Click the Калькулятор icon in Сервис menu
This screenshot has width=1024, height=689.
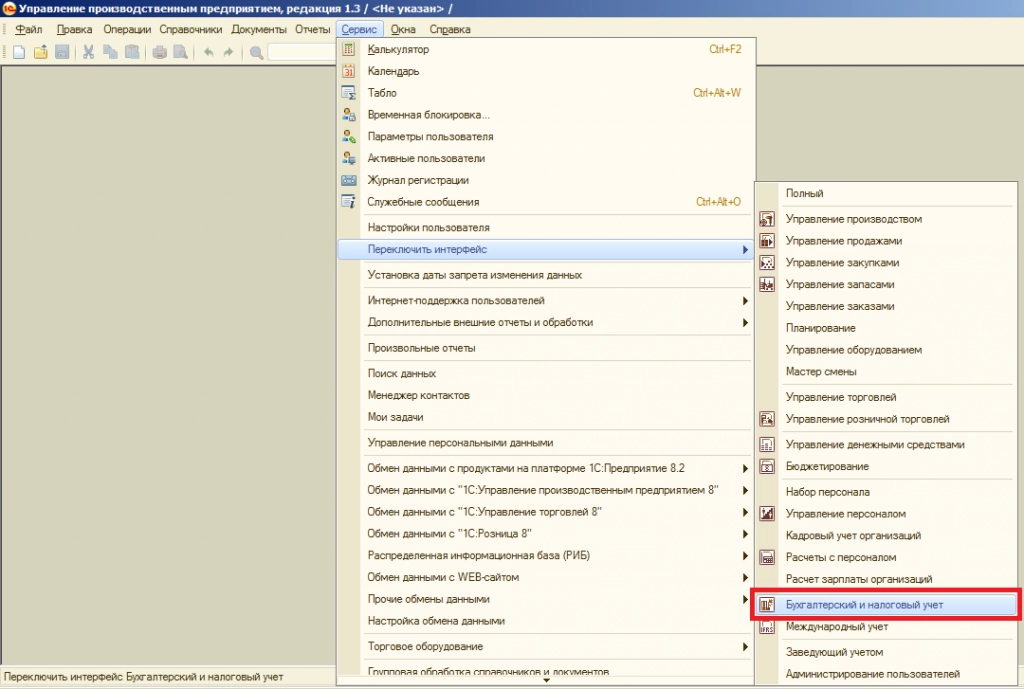click(x=349, y=49)
